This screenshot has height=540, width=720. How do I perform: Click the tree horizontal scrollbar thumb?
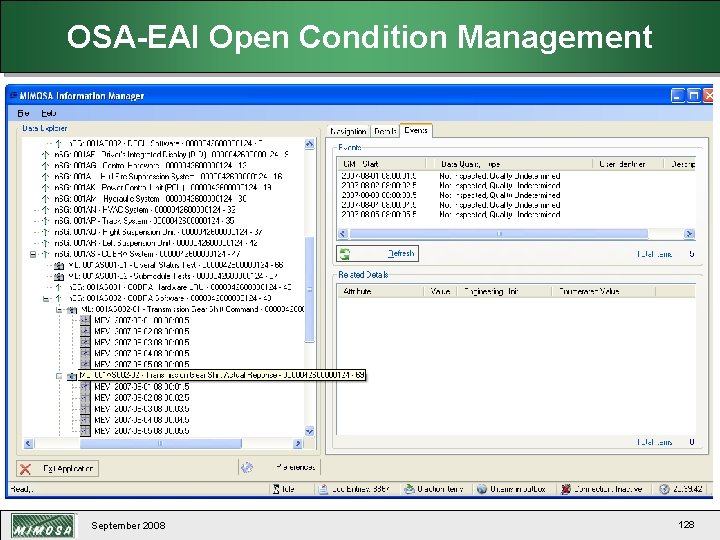[161, 444]
